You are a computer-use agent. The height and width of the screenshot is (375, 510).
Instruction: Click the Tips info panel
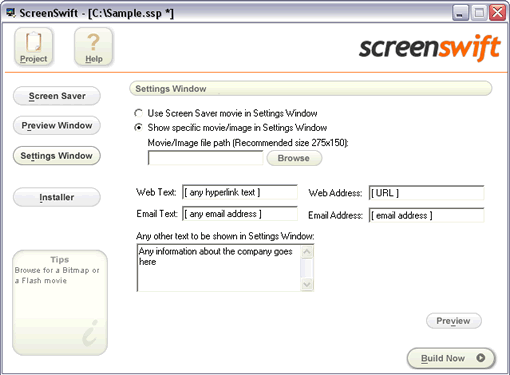(60, 303)
